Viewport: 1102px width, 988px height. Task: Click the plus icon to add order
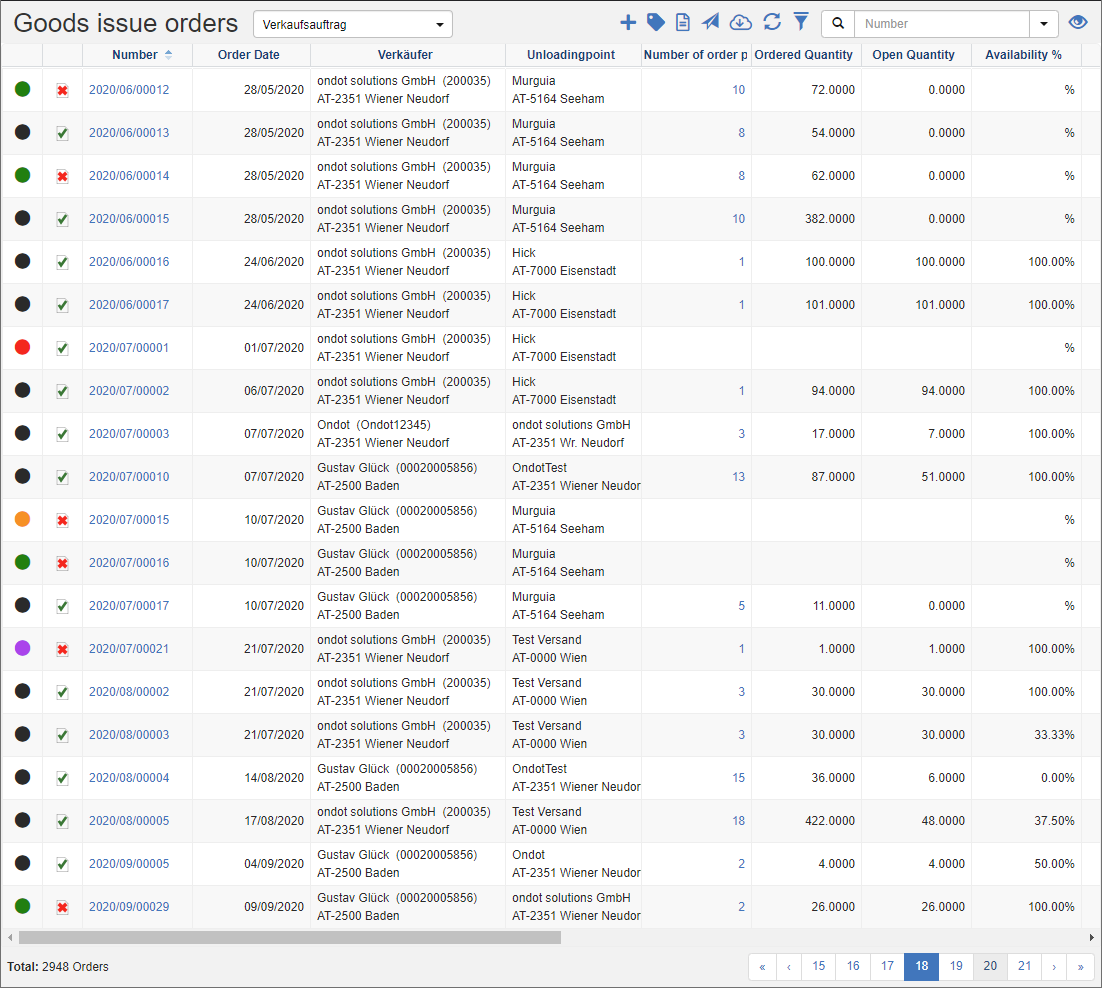[628, 22]
